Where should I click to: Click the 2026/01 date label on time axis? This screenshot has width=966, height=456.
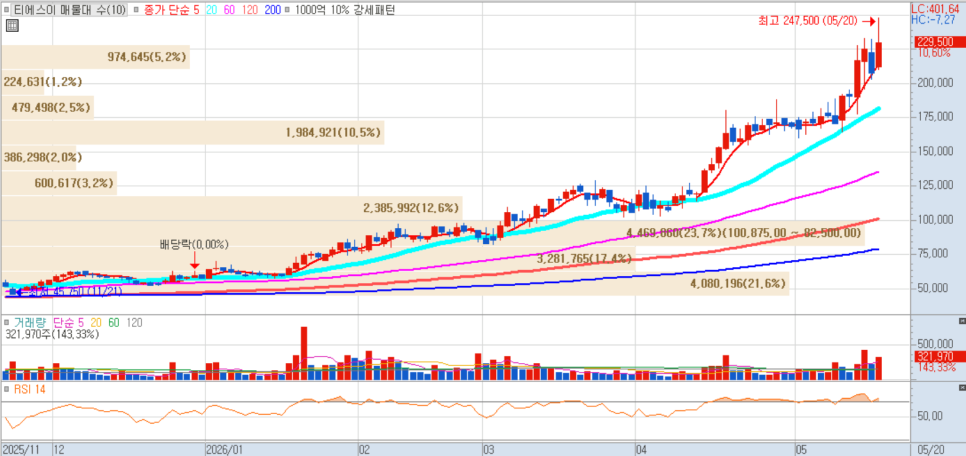(225, 449)
